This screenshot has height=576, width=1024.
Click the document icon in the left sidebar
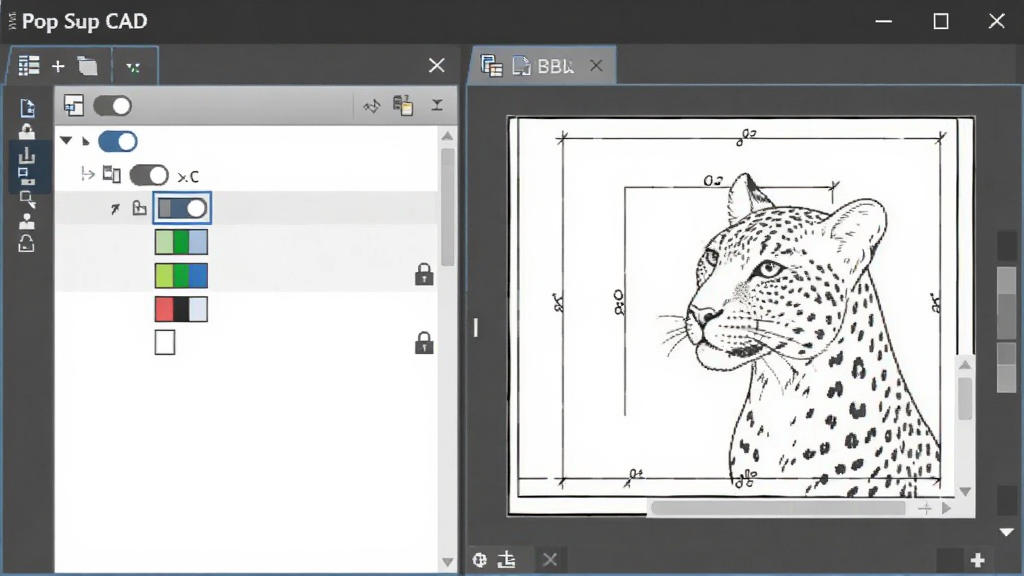pos(27,108)
